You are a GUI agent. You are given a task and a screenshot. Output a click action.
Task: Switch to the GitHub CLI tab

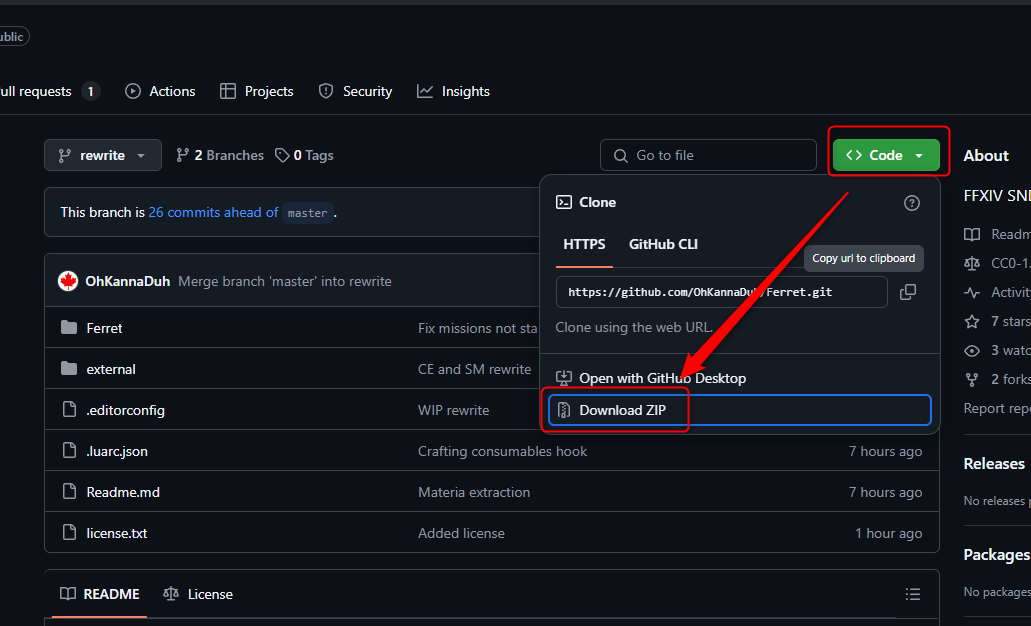[663, 244]
